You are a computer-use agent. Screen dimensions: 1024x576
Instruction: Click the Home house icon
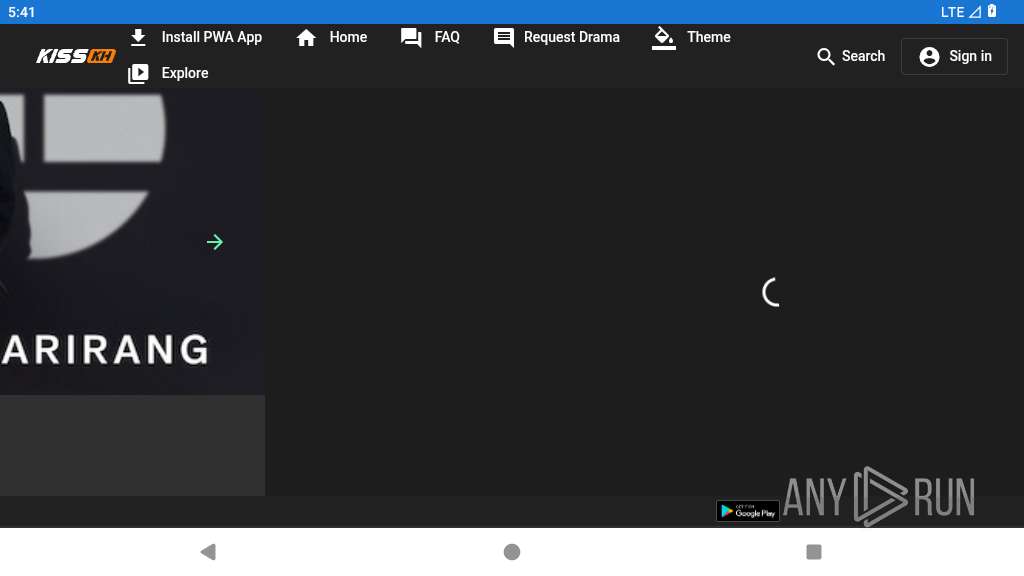306,38
